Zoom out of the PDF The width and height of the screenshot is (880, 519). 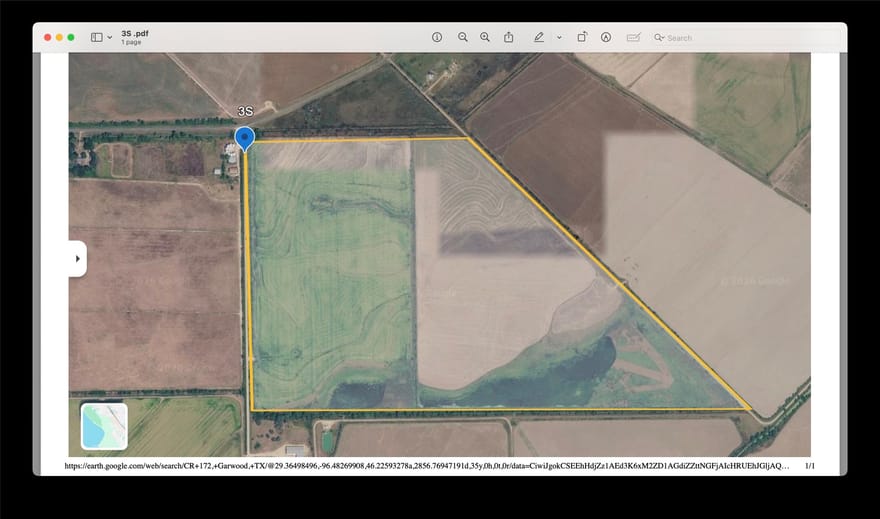462,37
